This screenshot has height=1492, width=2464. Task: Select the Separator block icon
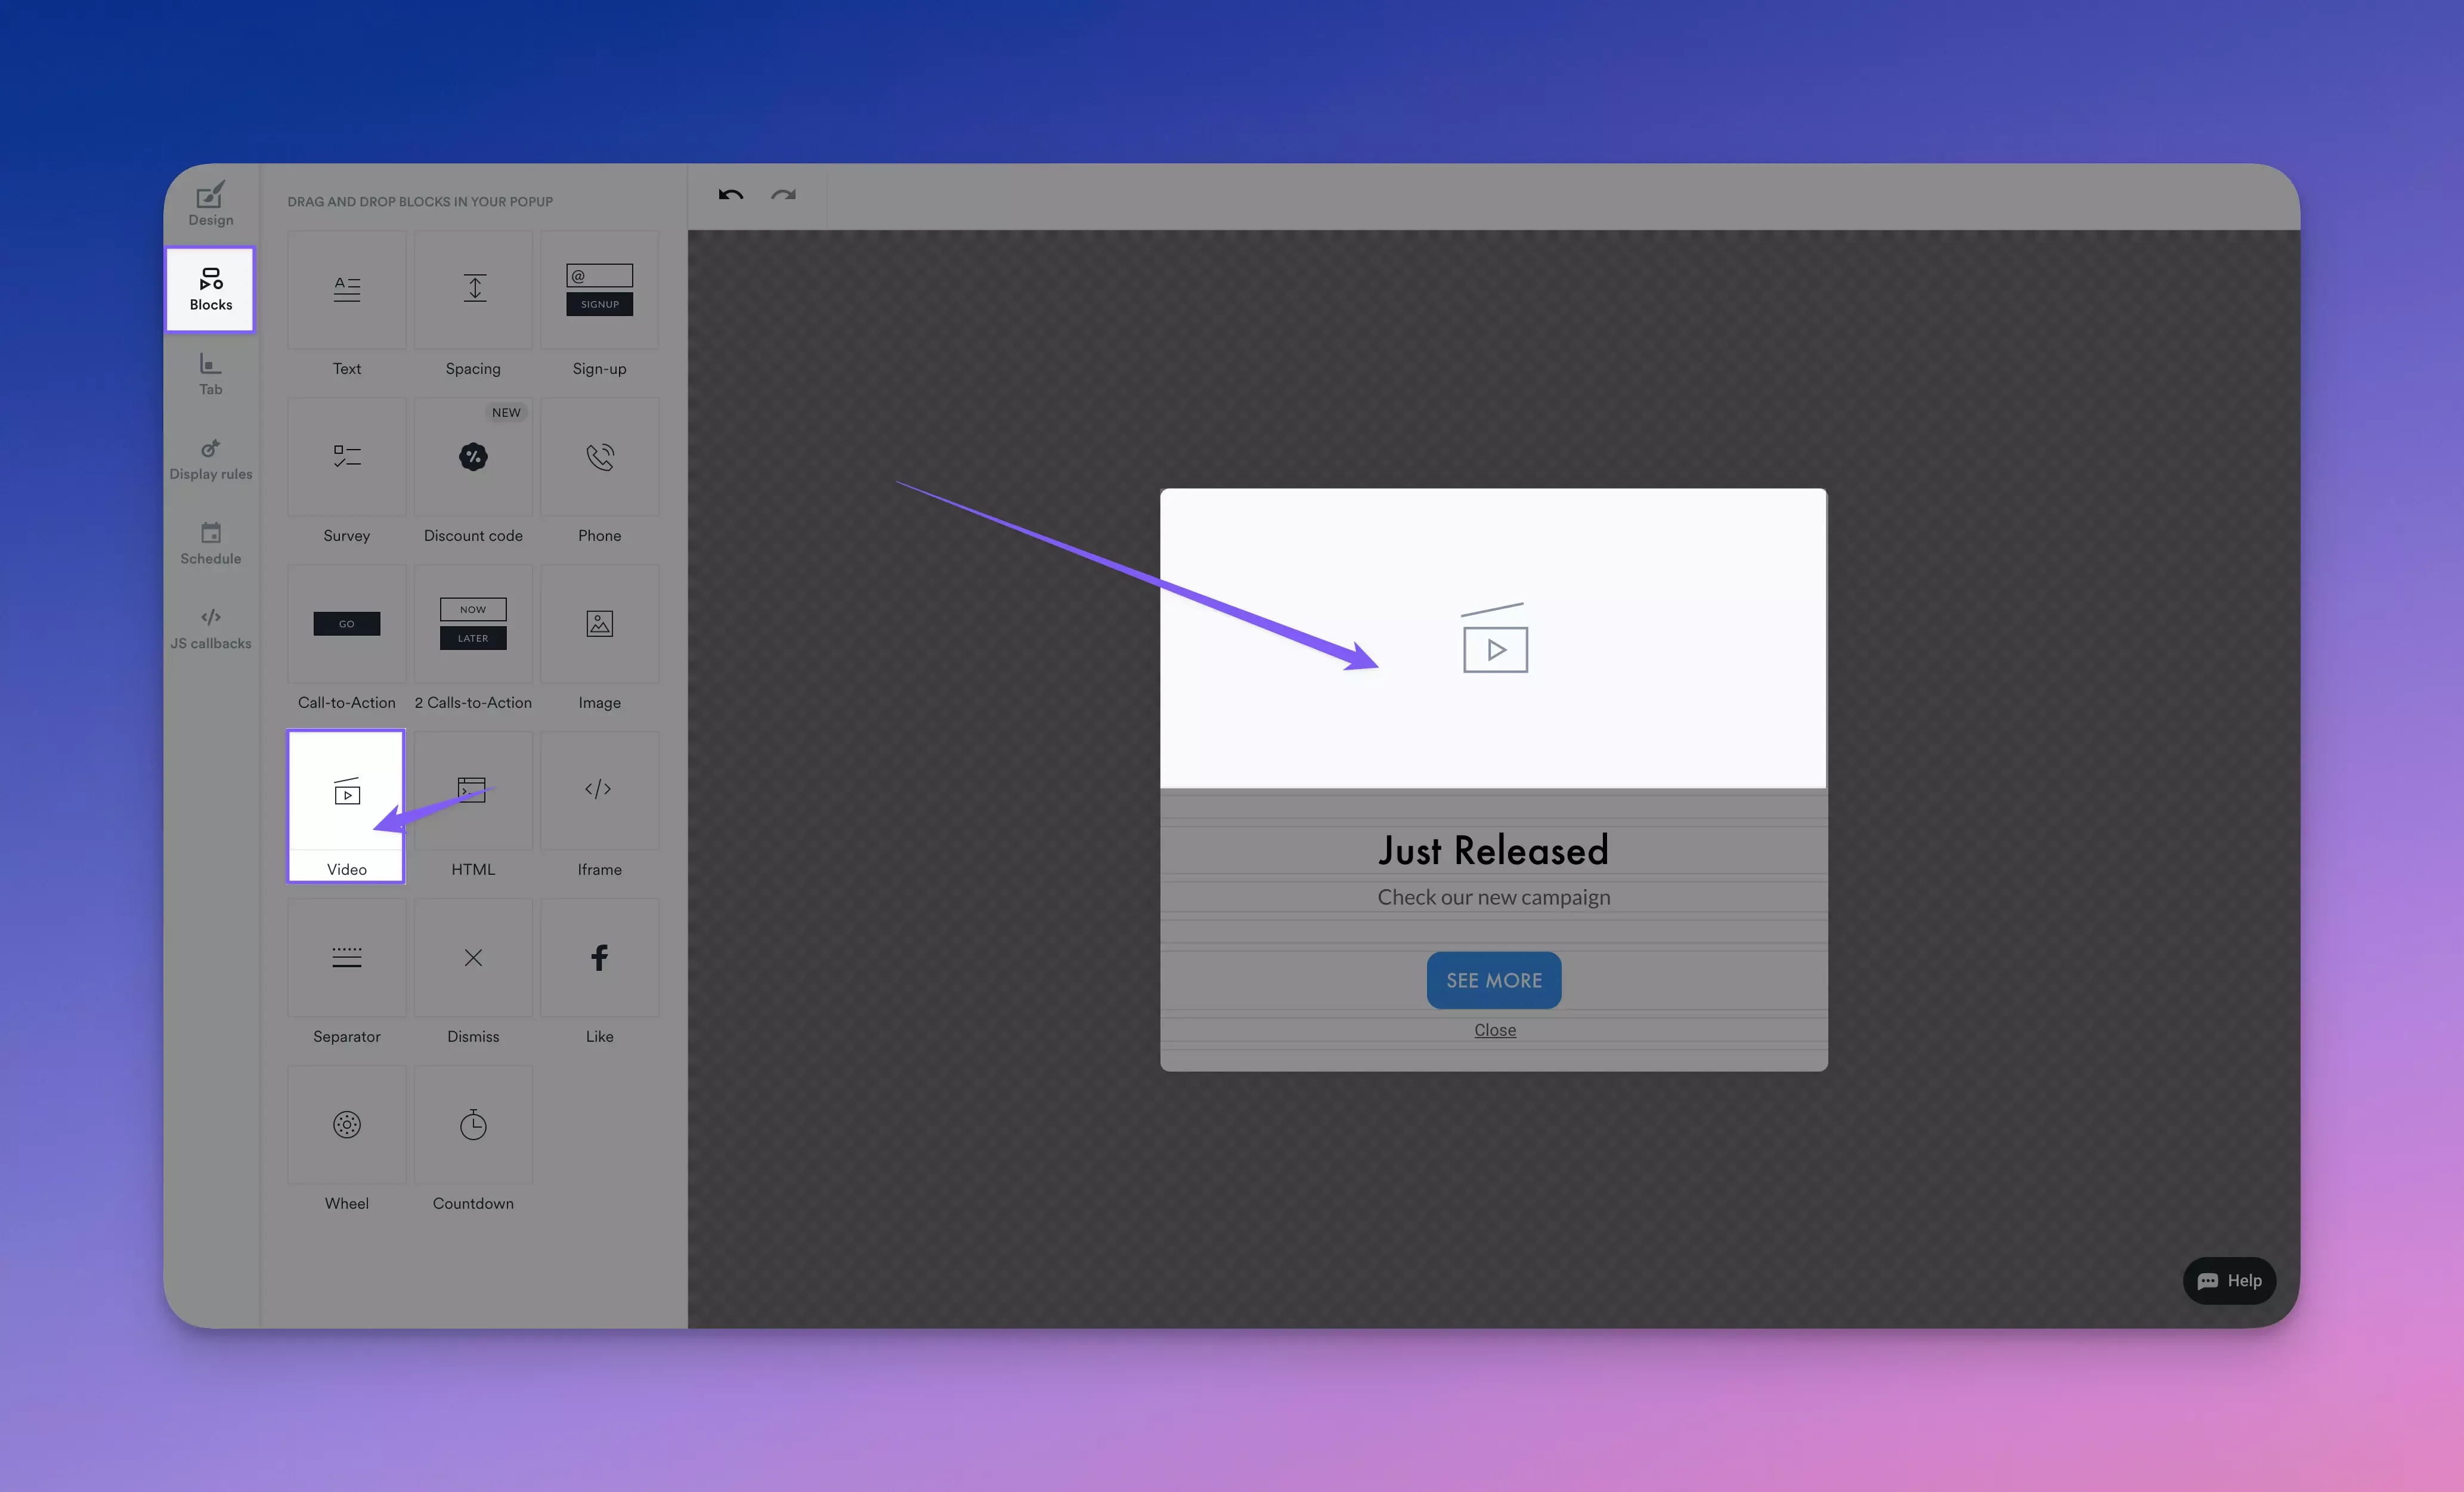point(346,958)
